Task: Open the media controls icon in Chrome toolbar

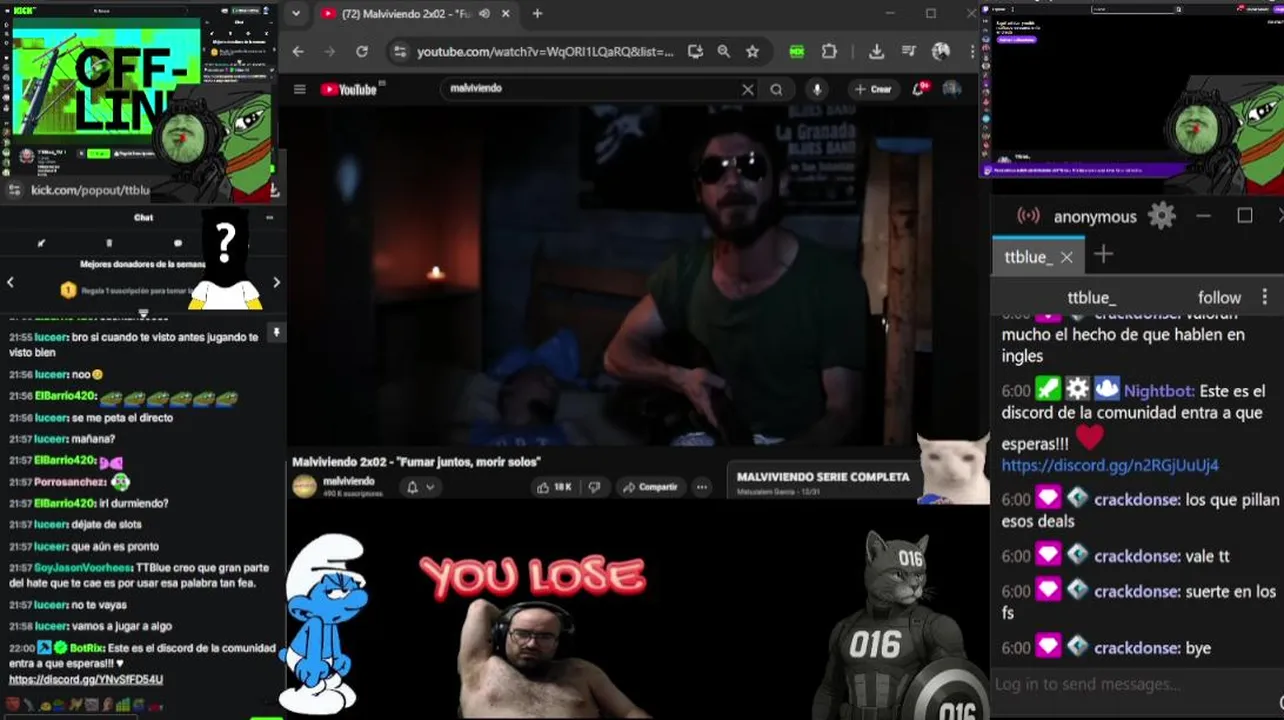Action: pyautogui.click(x=908, y=52)
